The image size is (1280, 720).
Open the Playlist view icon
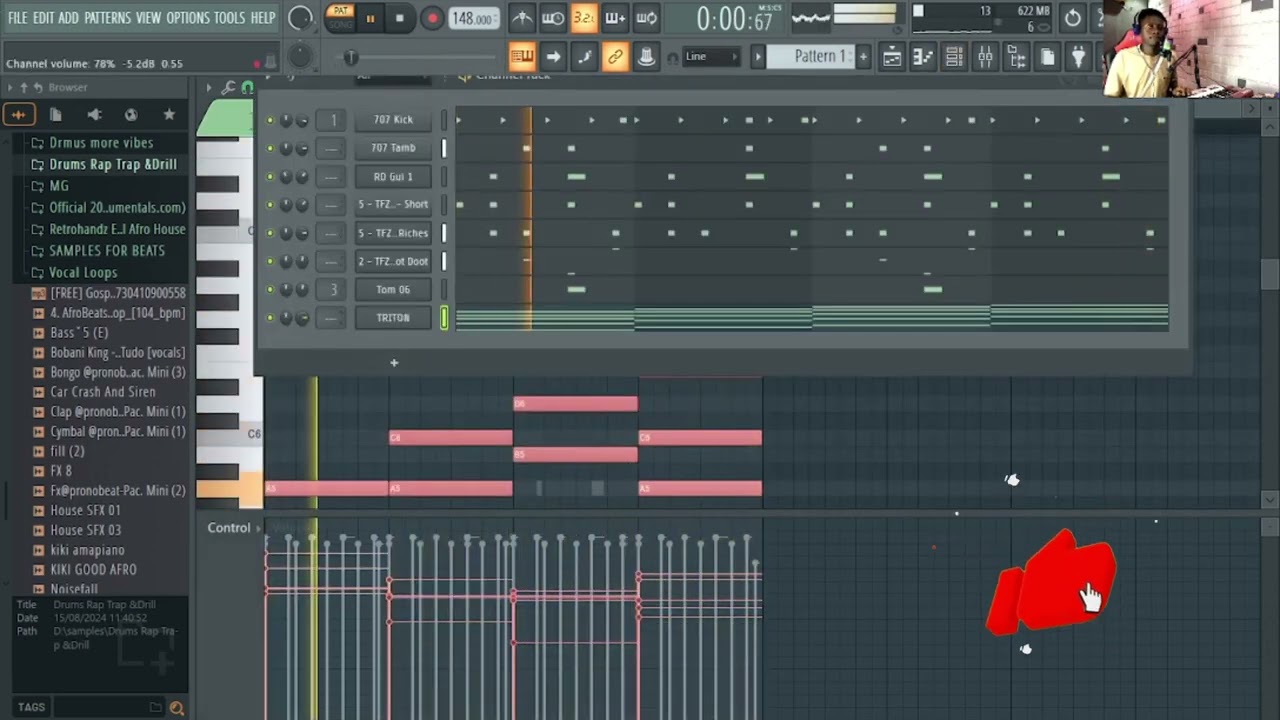pos(892,57)
